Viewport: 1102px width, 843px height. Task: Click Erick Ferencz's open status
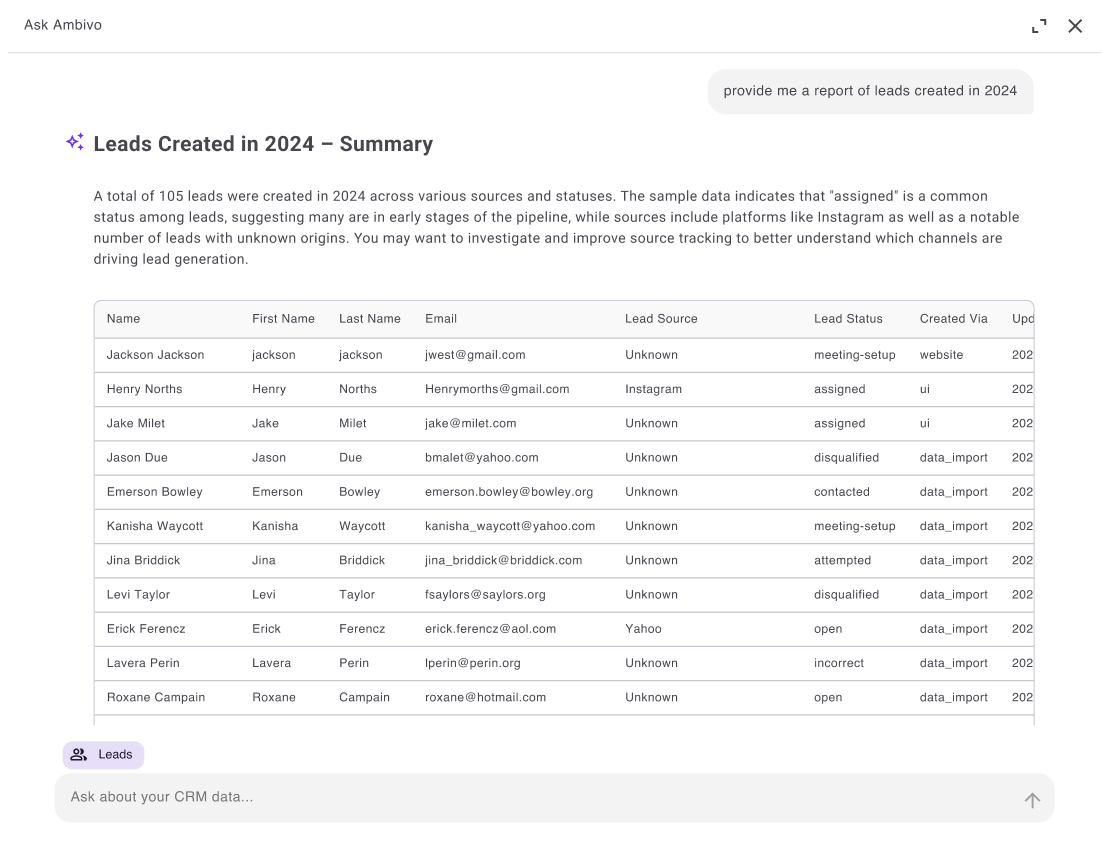(x=828, y=629)
